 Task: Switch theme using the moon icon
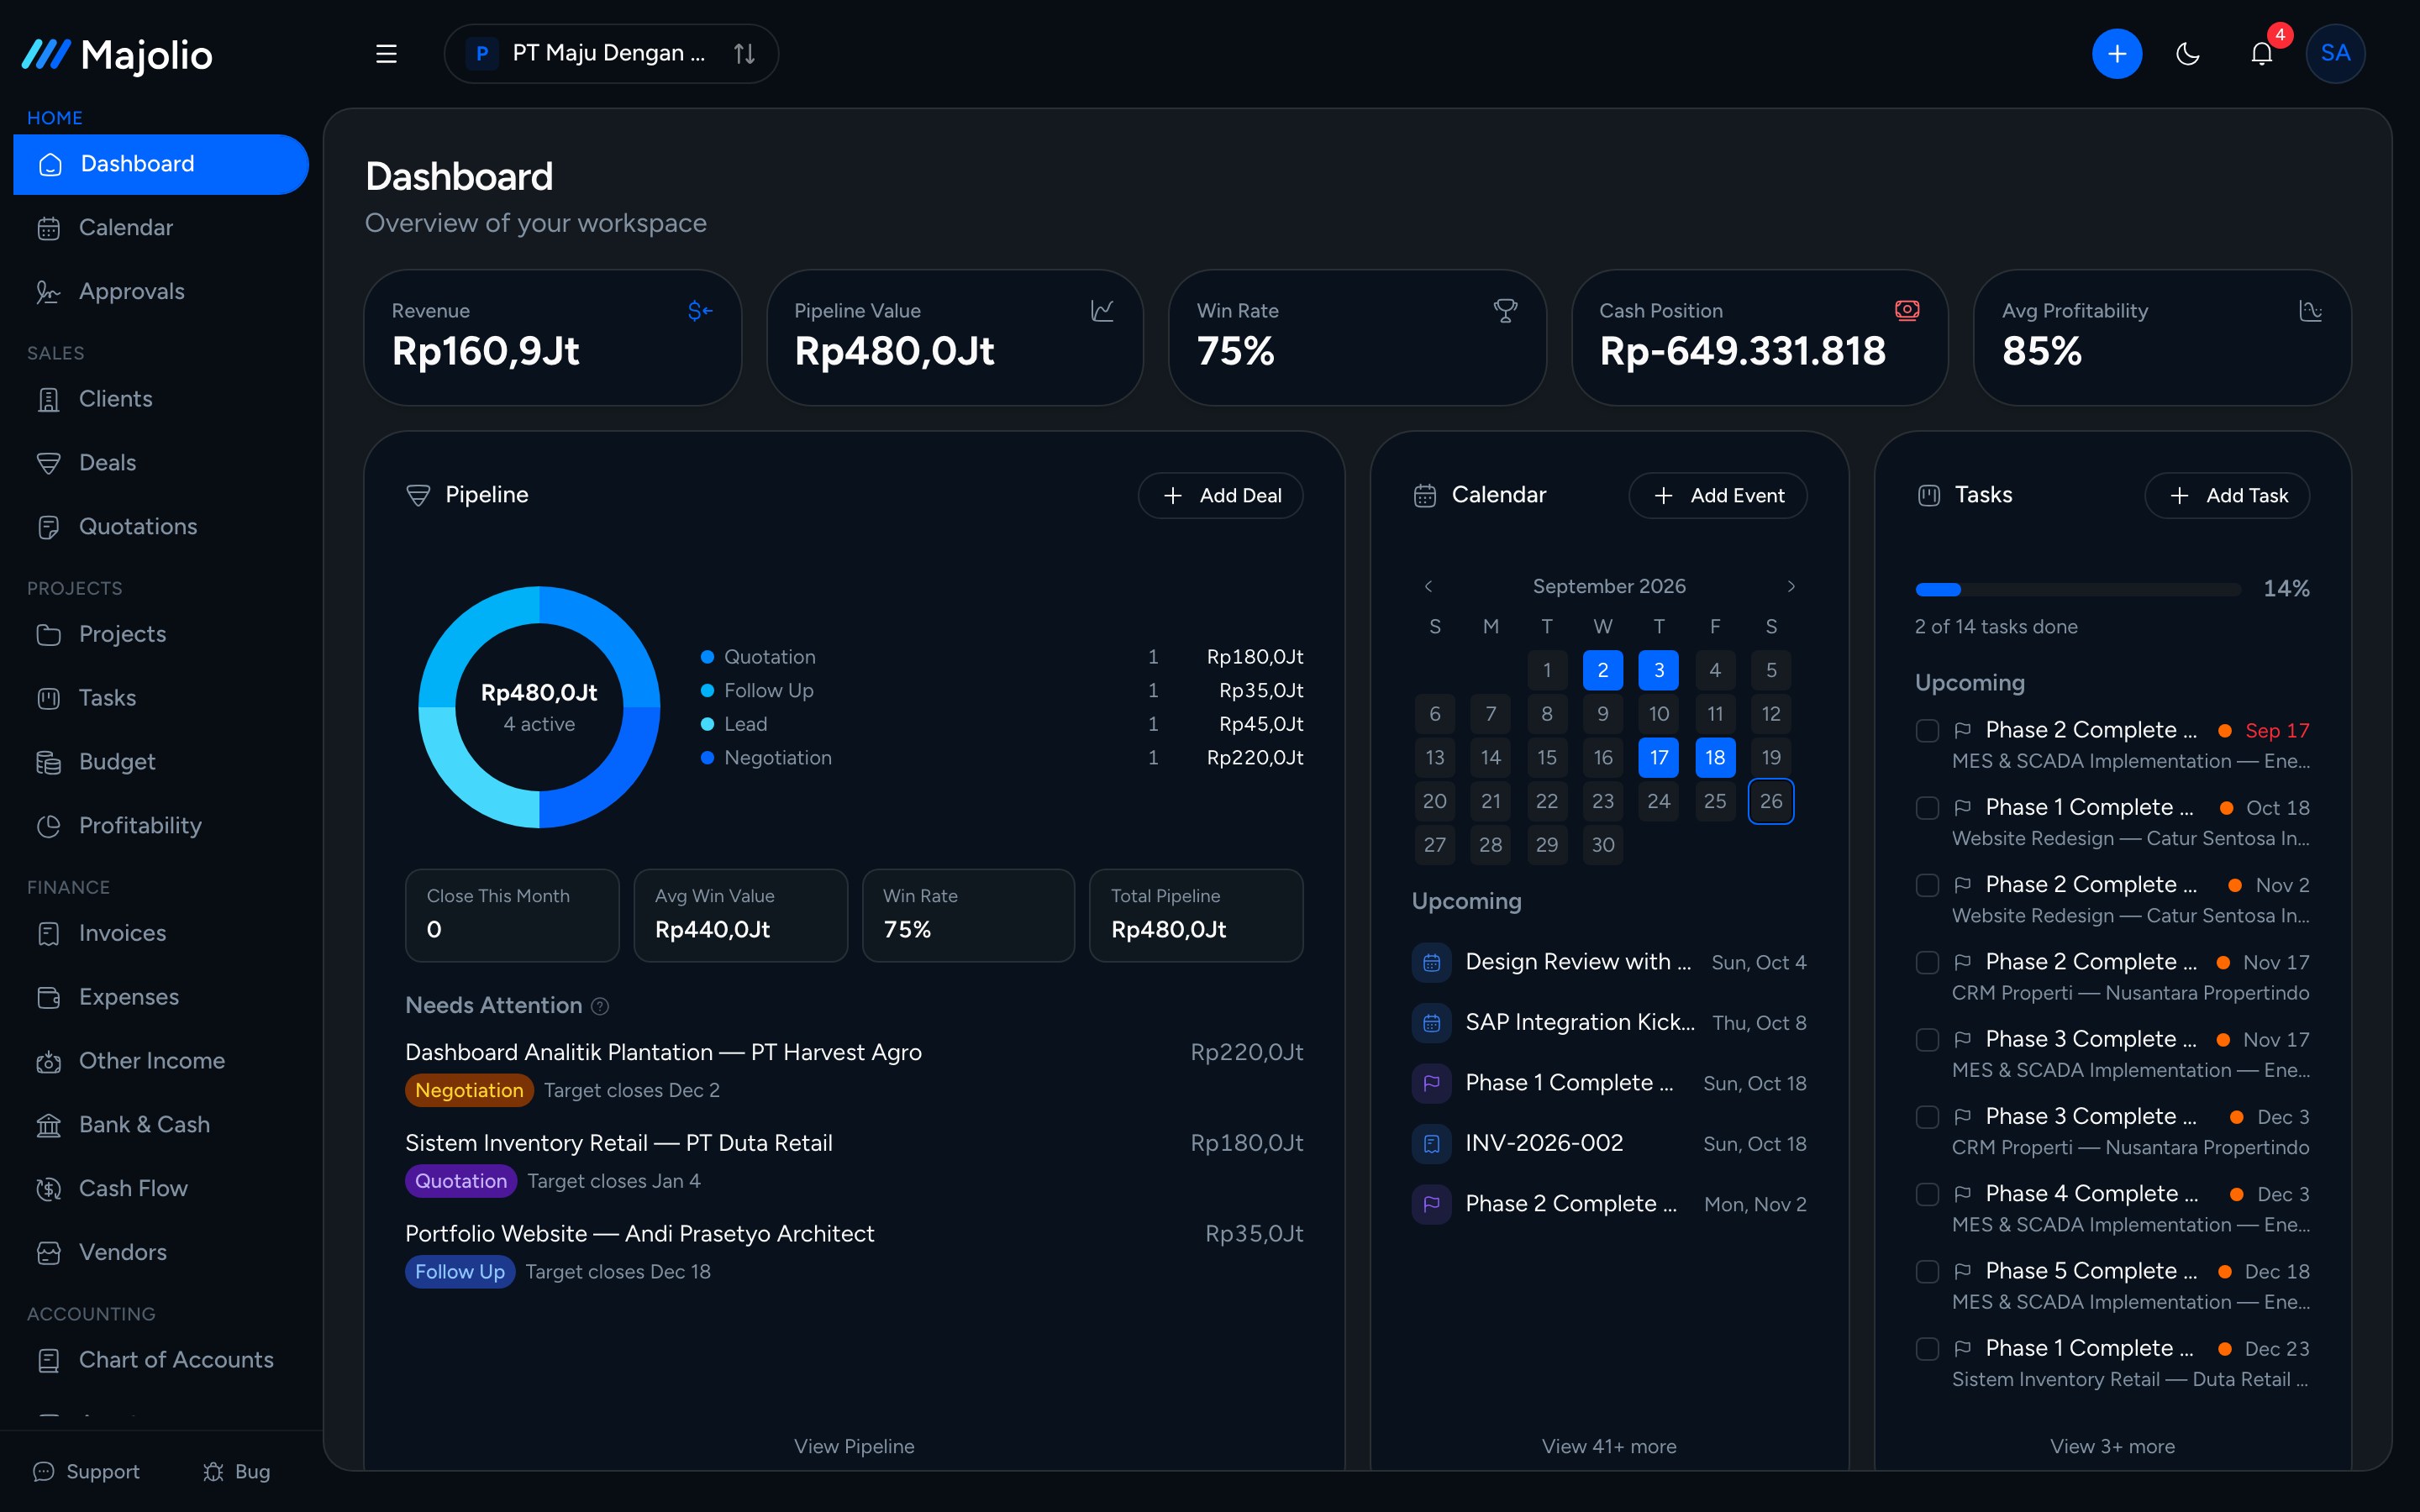2188,54
